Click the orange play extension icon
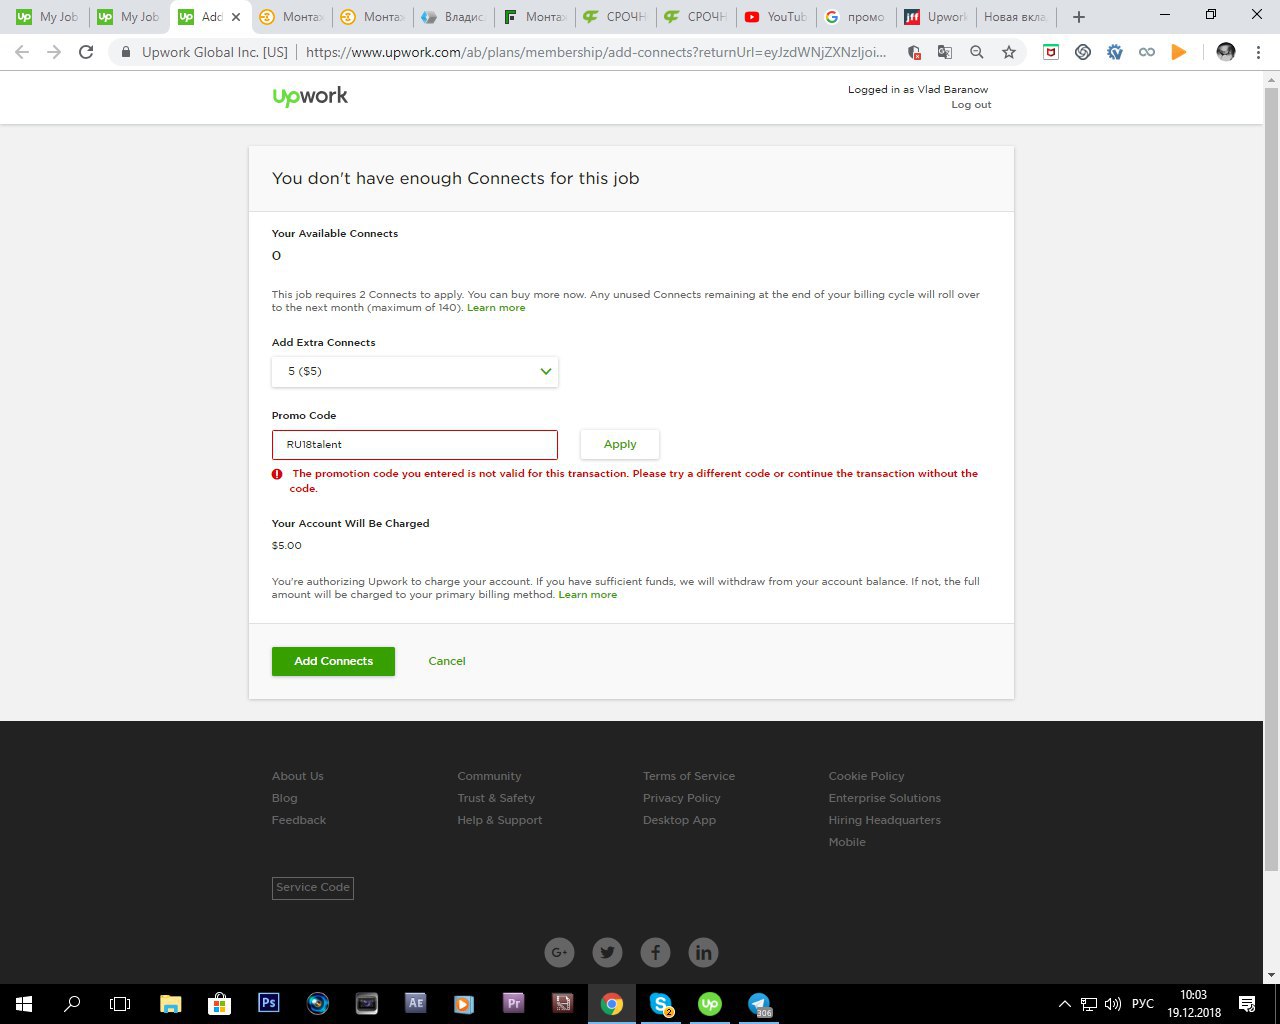The height and width of the screenshot is (1024, 1280). click(1179, 52)
